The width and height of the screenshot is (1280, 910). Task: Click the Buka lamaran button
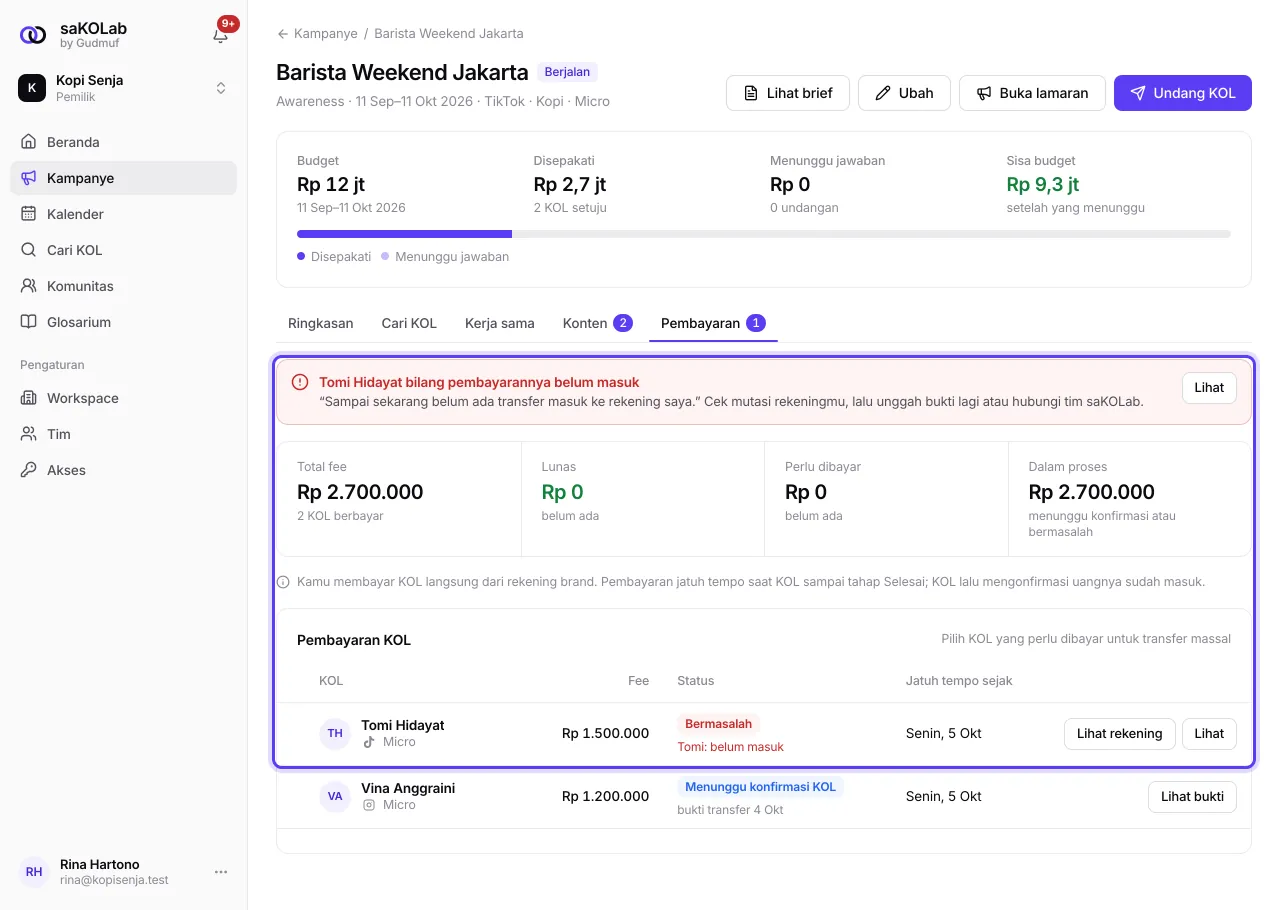coord(1032,93)
